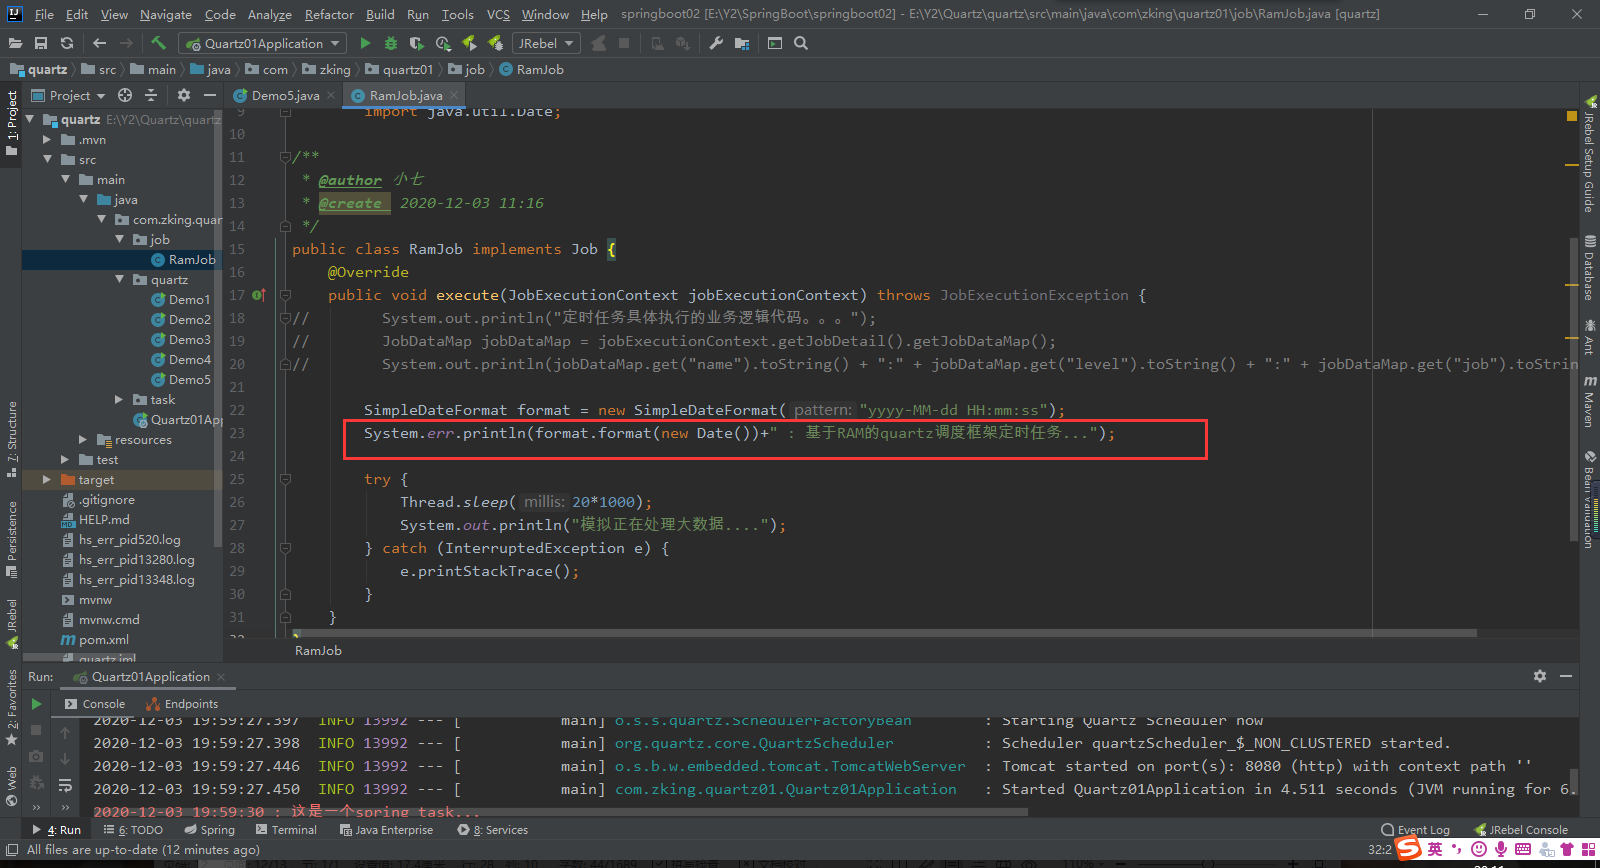Expand the resources folder node

pos(83,440)
